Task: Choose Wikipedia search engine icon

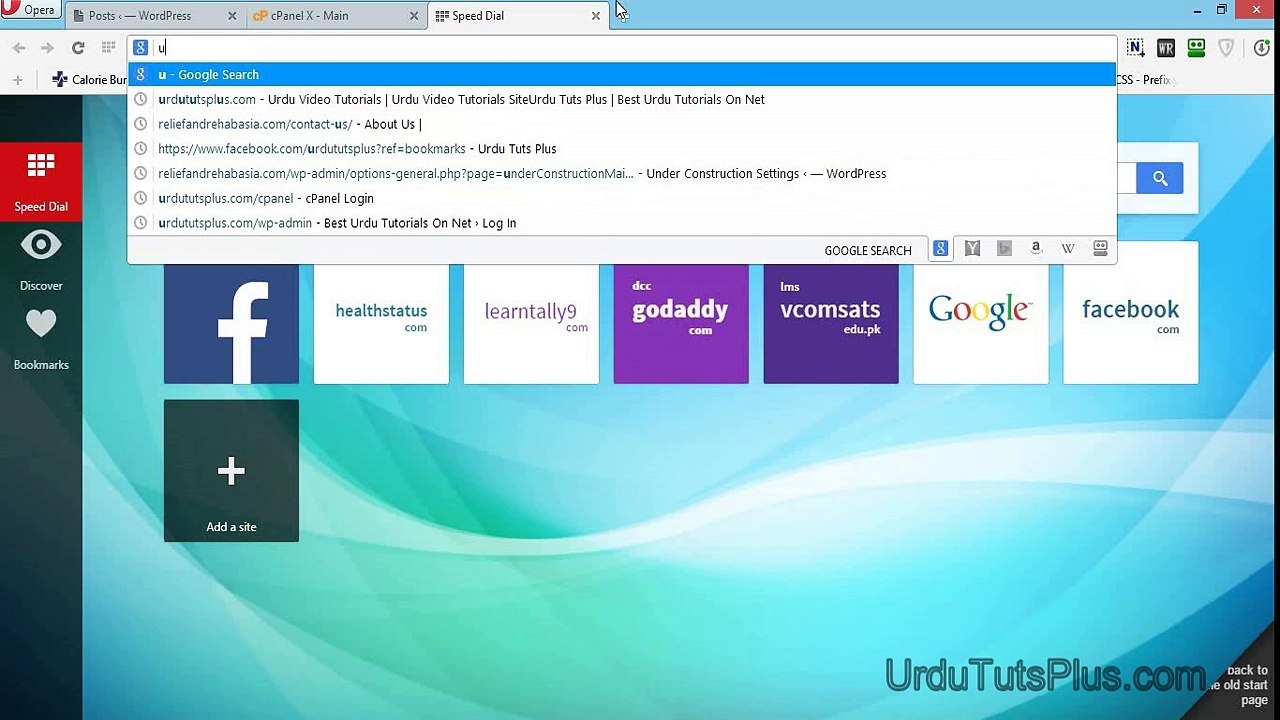Action: [x=1068, y=249]
